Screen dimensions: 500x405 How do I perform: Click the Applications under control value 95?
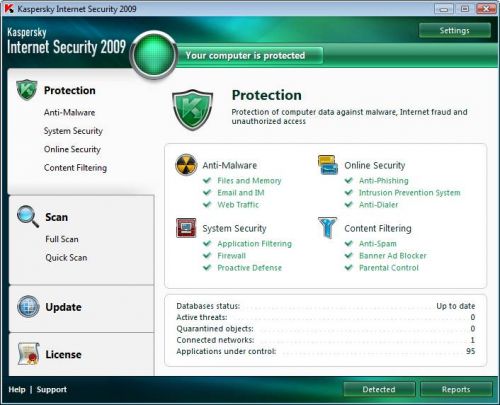471,351
